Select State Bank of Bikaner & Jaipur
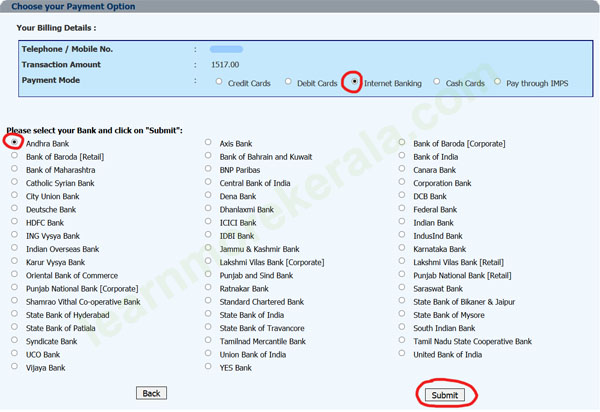This screenshot has width=600, height=412. (402, 300)
